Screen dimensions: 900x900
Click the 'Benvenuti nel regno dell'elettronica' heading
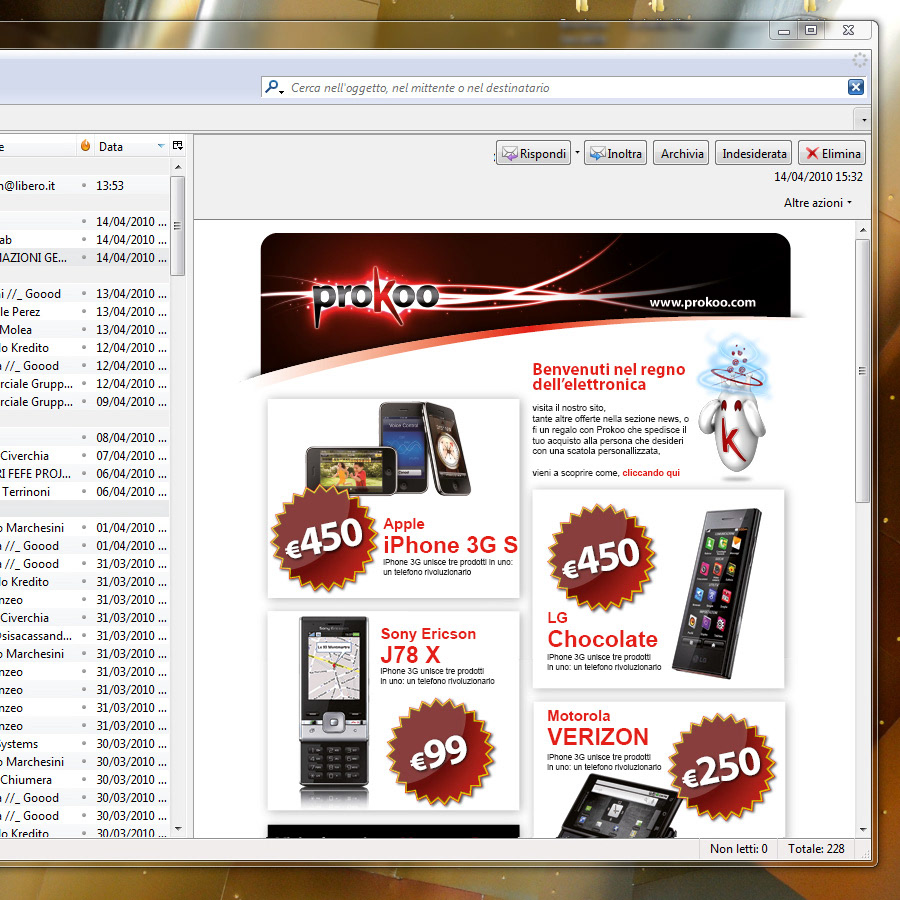608,377
